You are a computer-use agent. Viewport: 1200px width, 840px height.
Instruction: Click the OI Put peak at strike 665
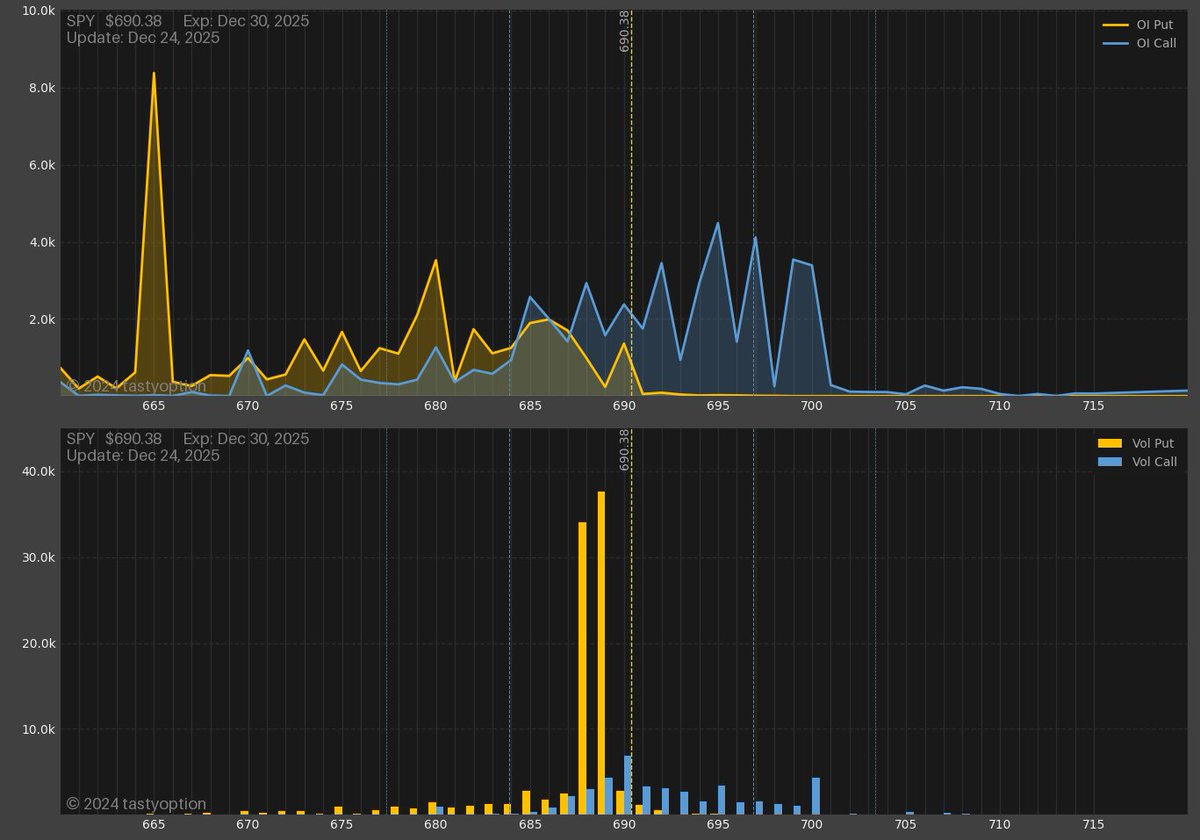click(154, 73)
